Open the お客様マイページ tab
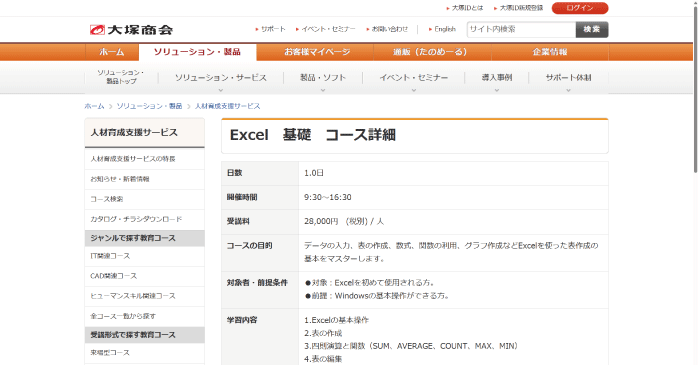This screenshot has height=365, width=698. 317,52
